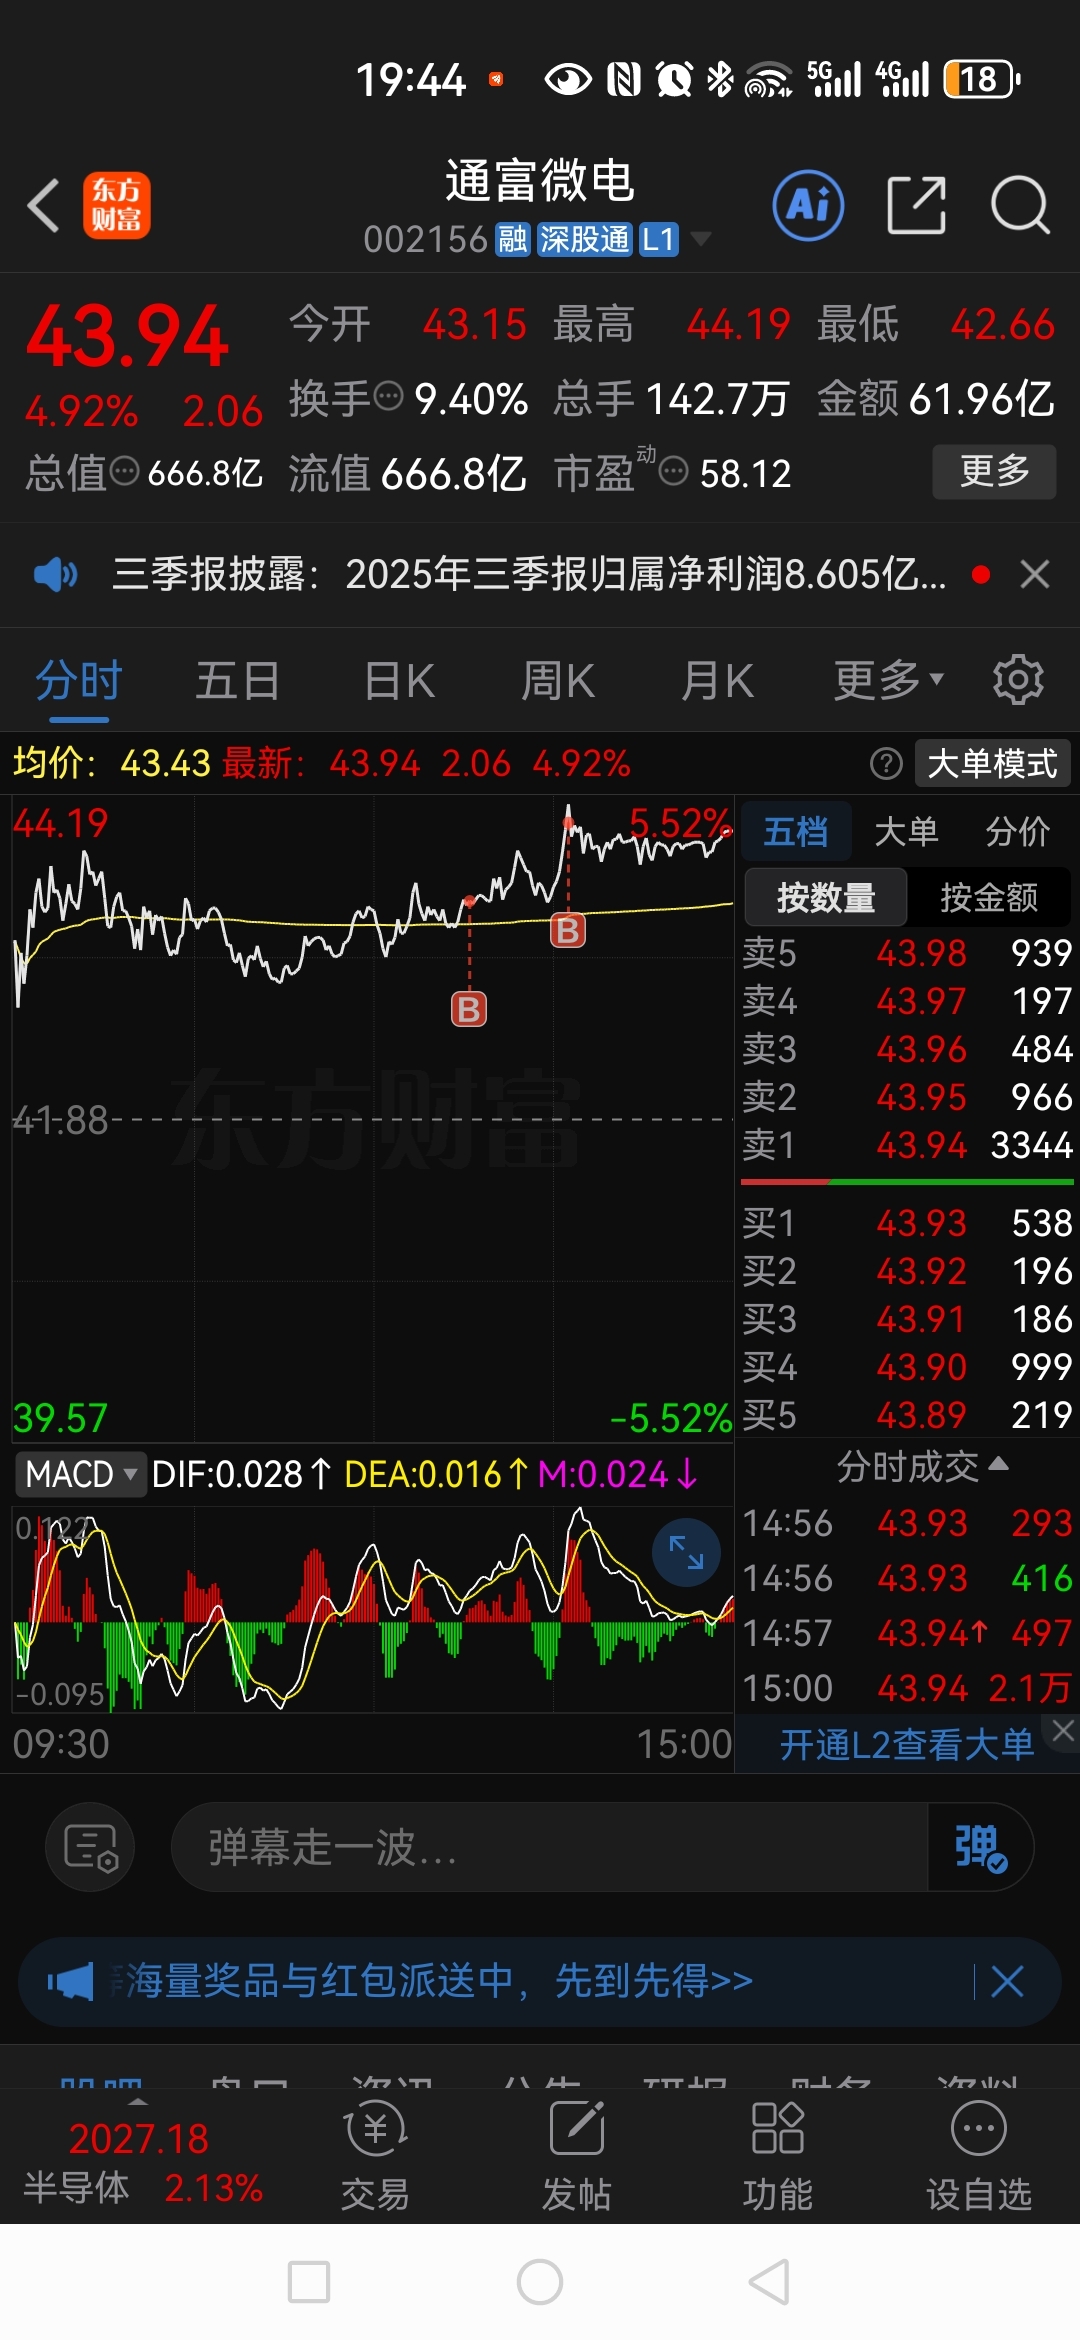Image resolution: width=1080 pixels, height=2340 pixels.
Task: Tap the 总值 info bubble icon
Action: pos(124,470)
